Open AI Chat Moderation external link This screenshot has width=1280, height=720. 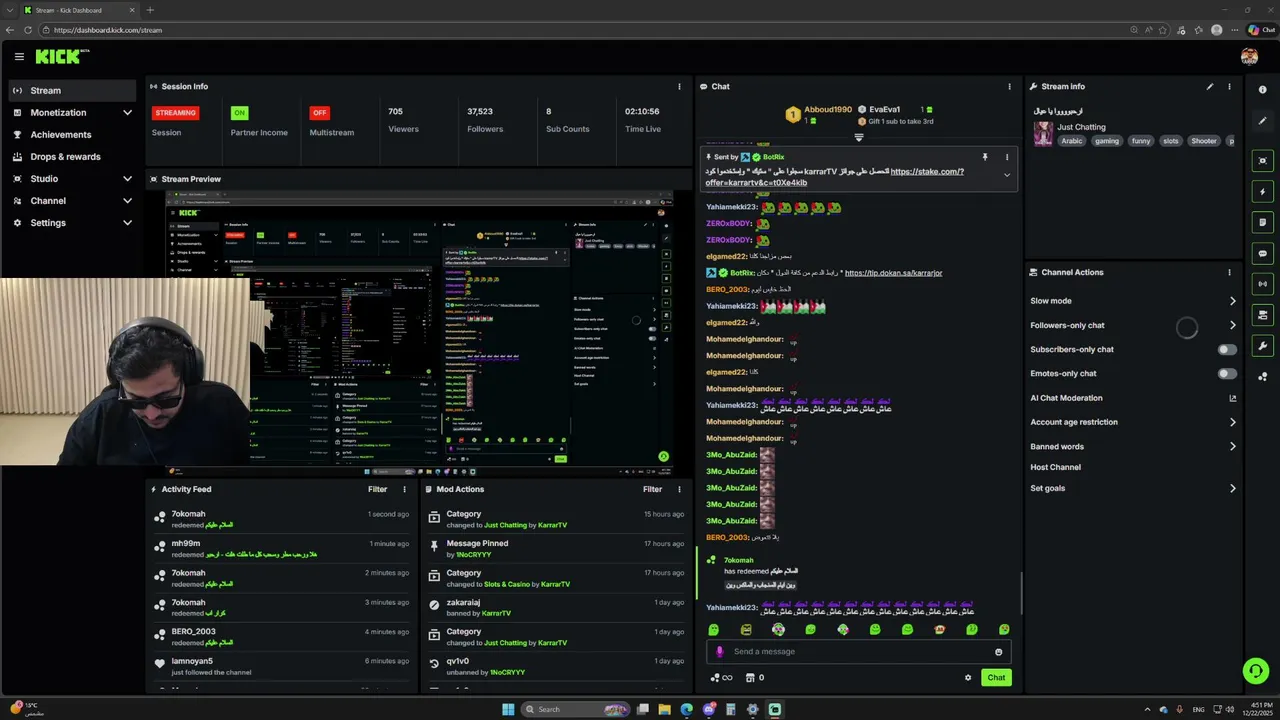pos(1232,398)
